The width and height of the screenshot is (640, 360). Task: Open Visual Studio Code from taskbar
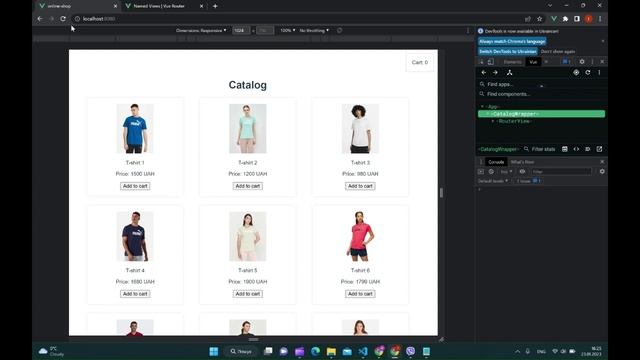click(363, 351)
